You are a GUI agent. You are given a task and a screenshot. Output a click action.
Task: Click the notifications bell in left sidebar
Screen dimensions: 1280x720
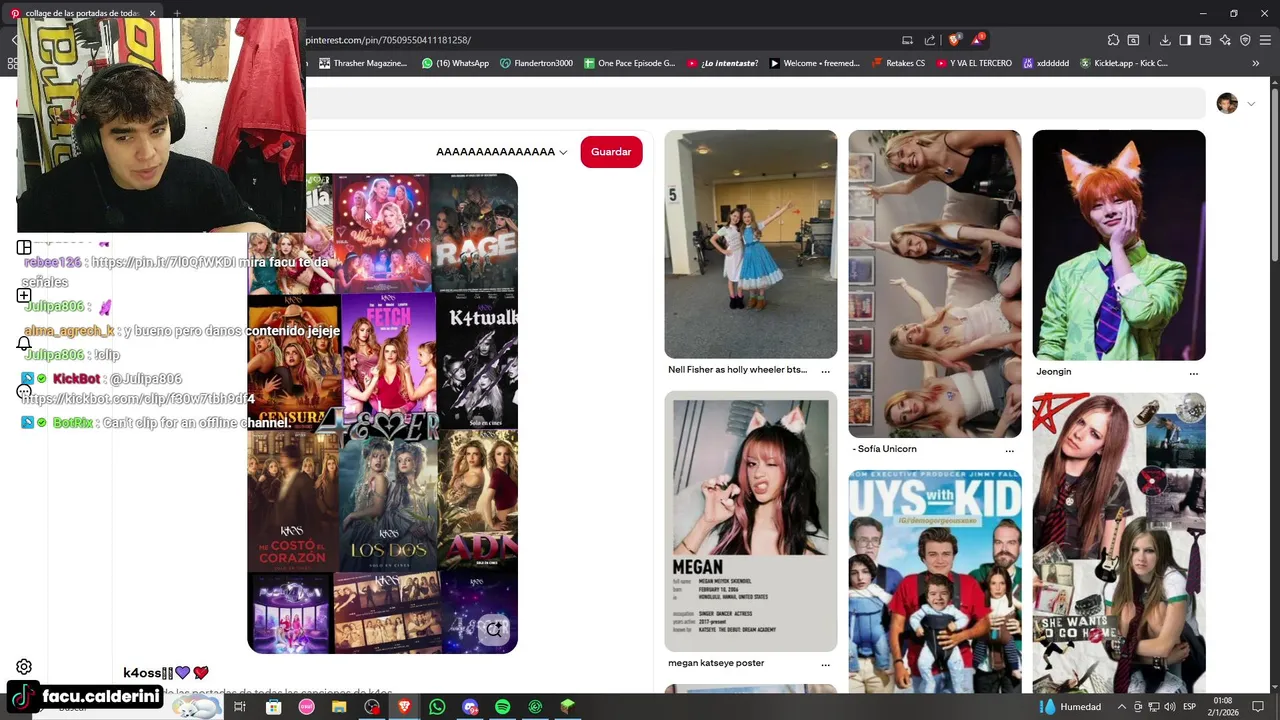tap(24, 343)
